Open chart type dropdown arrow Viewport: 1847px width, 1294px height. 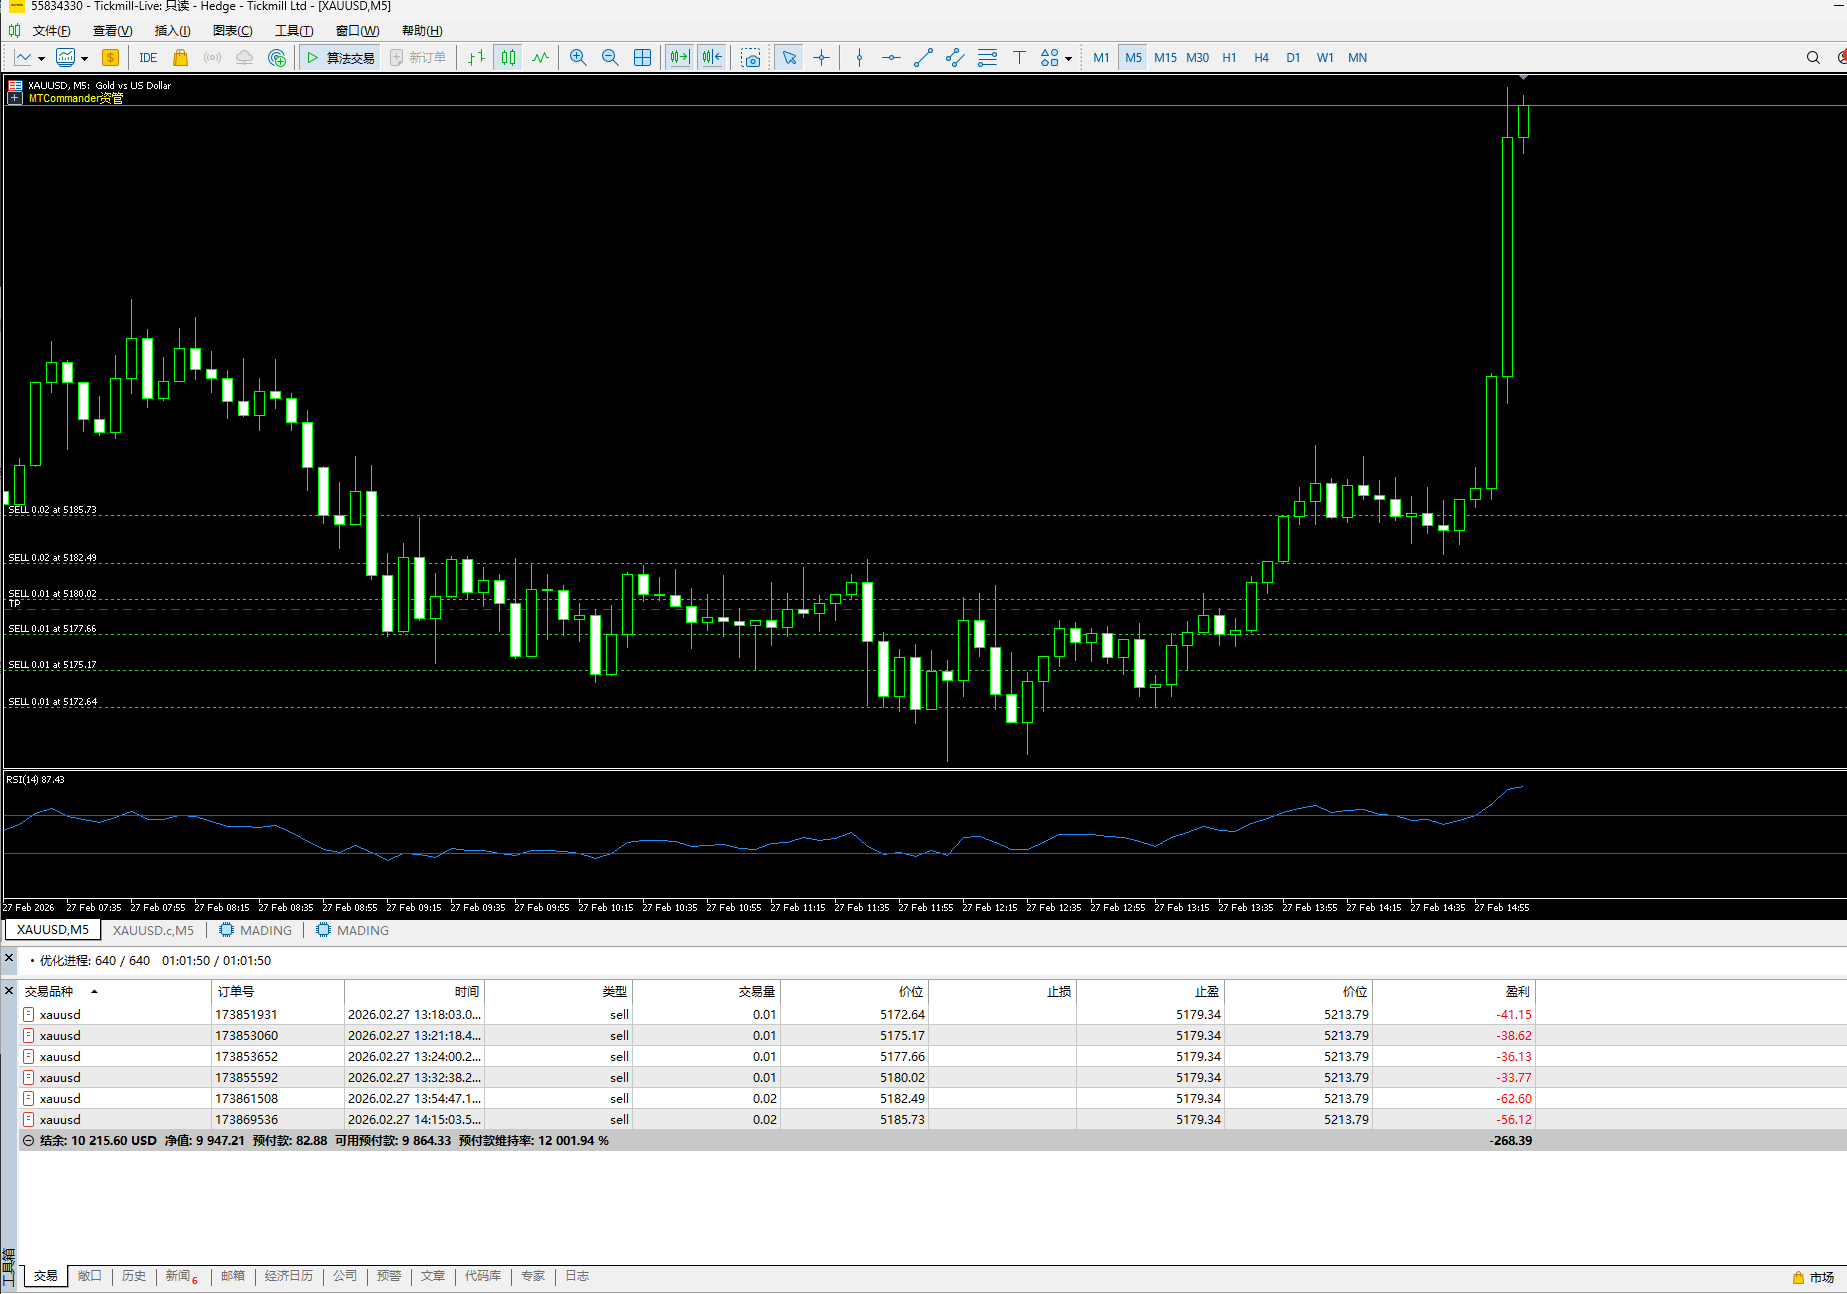[41, 59]
